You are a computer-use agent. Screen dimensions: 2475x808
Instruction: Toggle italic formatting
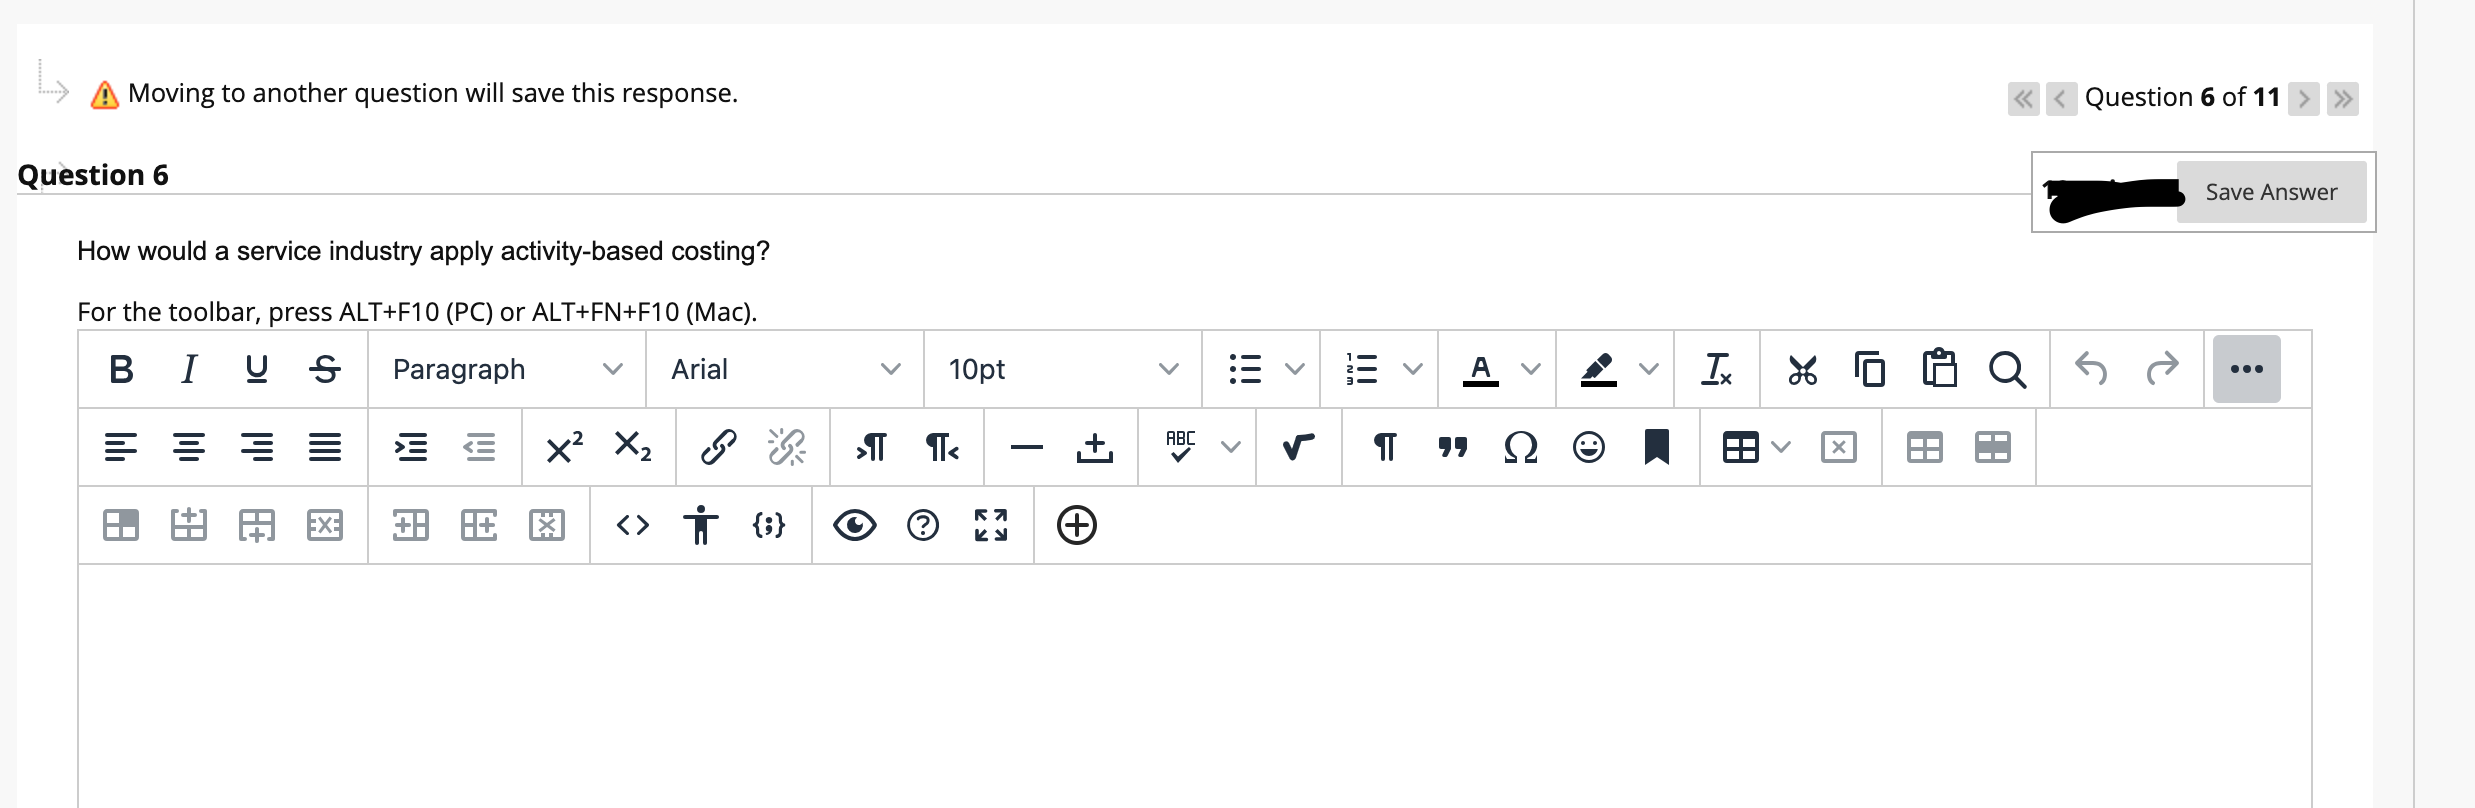[188, 369]
